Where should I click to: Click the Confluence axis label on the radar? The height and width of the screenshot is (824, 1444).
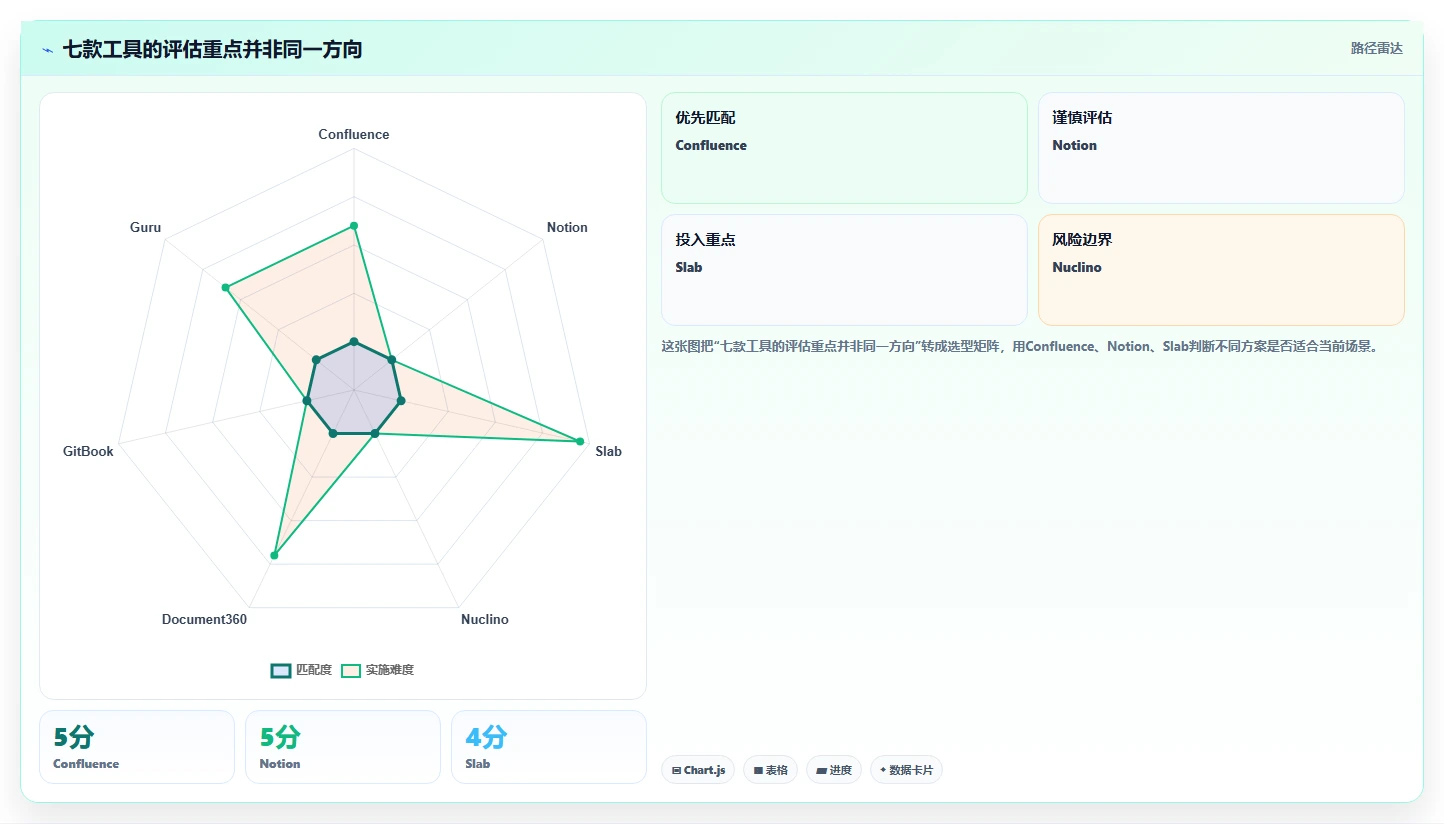click(x=354, y=134)
